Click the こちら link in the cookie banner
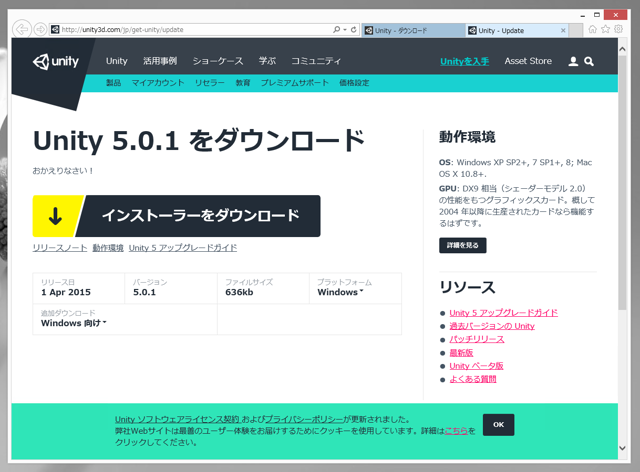This screenshot has height=472, width=640. pos(456,431)
